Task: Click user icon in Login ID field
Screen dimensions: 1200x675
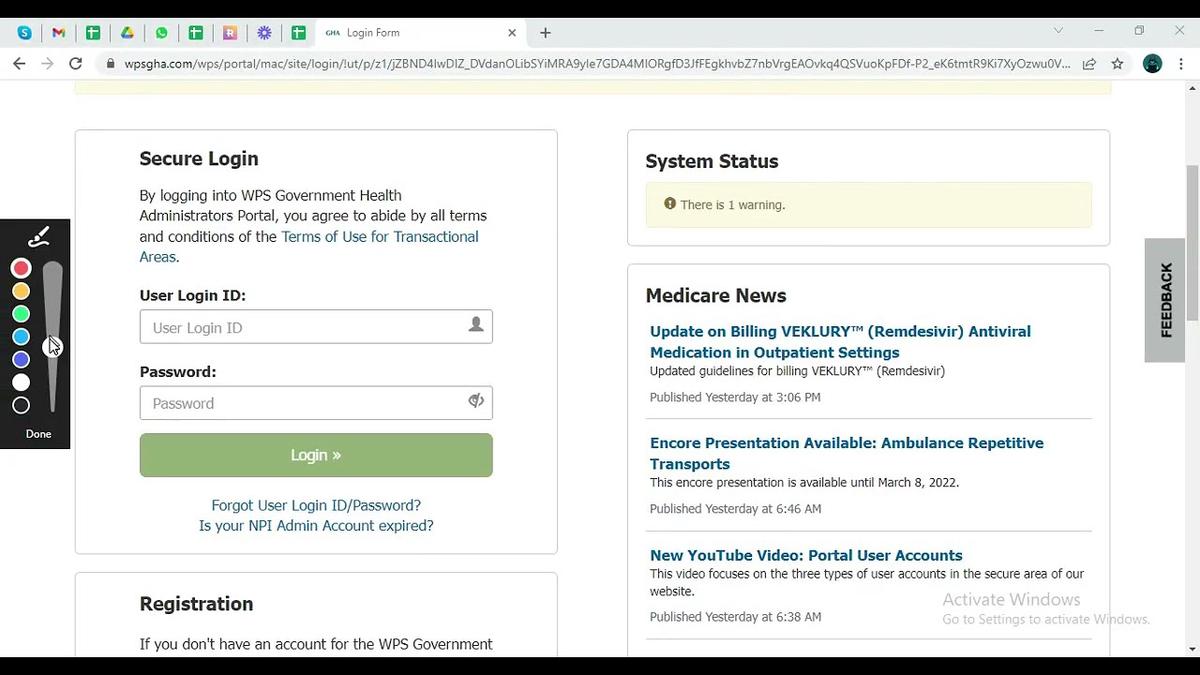Action: [x=476, y=324]
